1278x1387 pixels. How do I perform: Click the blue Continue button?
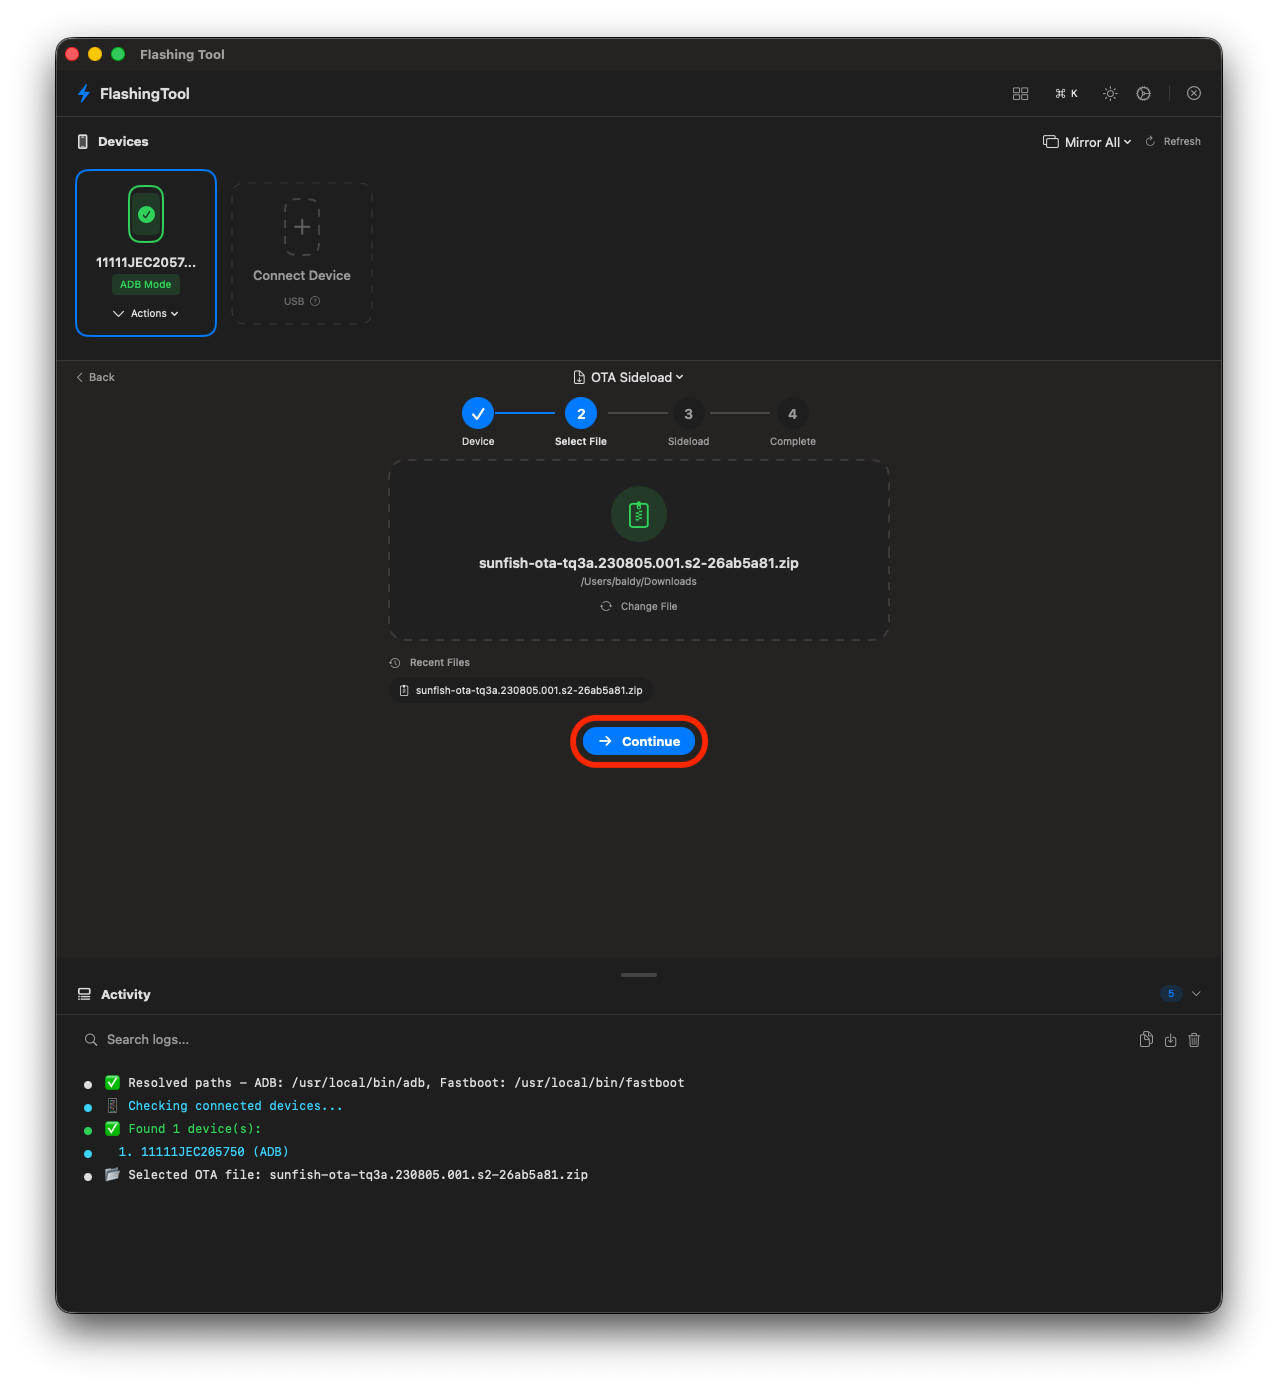click(x=639, y=741)
